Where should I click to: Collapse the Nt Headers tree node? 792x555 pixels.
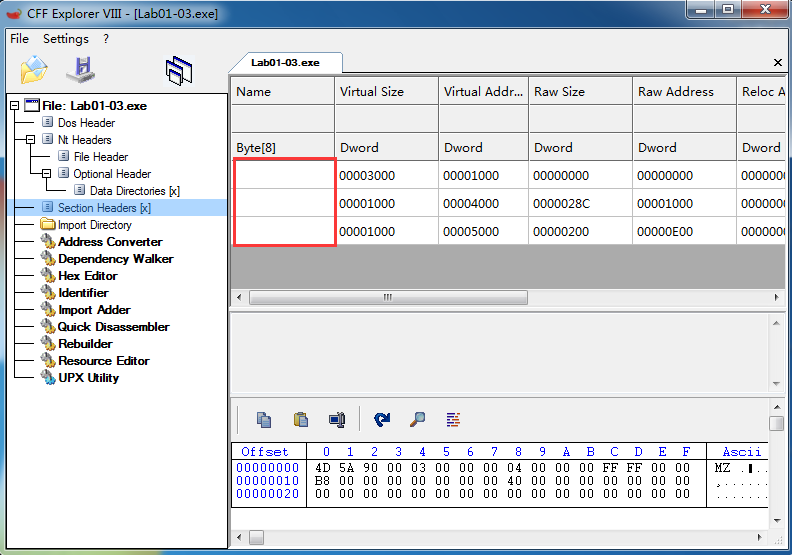coord(31,139)
